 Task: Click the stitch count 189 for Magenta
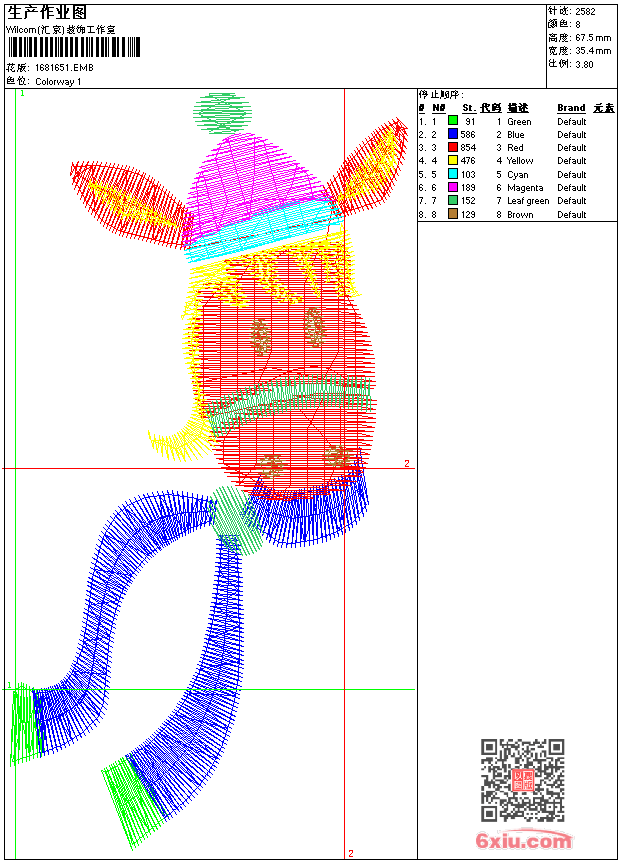tap(468, 188)
